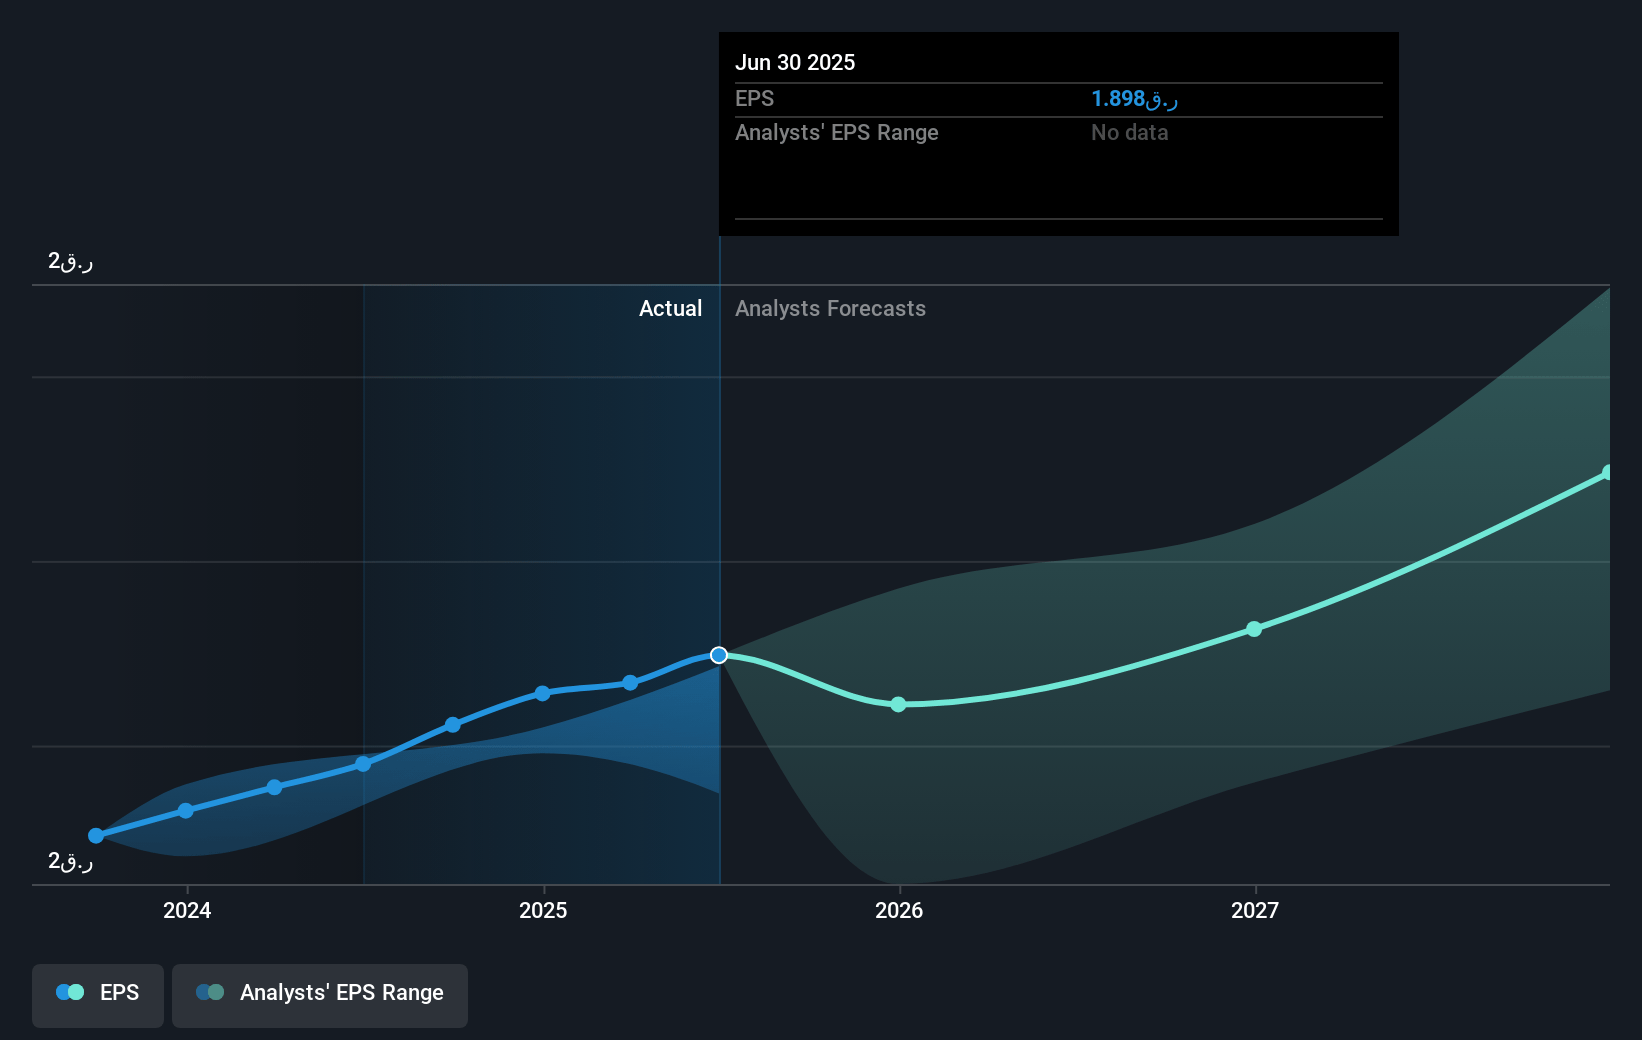The width and height of the screenshot is (1642, 1040).
Task: Click the No data text in tooltip
Action: point(1129,132)
